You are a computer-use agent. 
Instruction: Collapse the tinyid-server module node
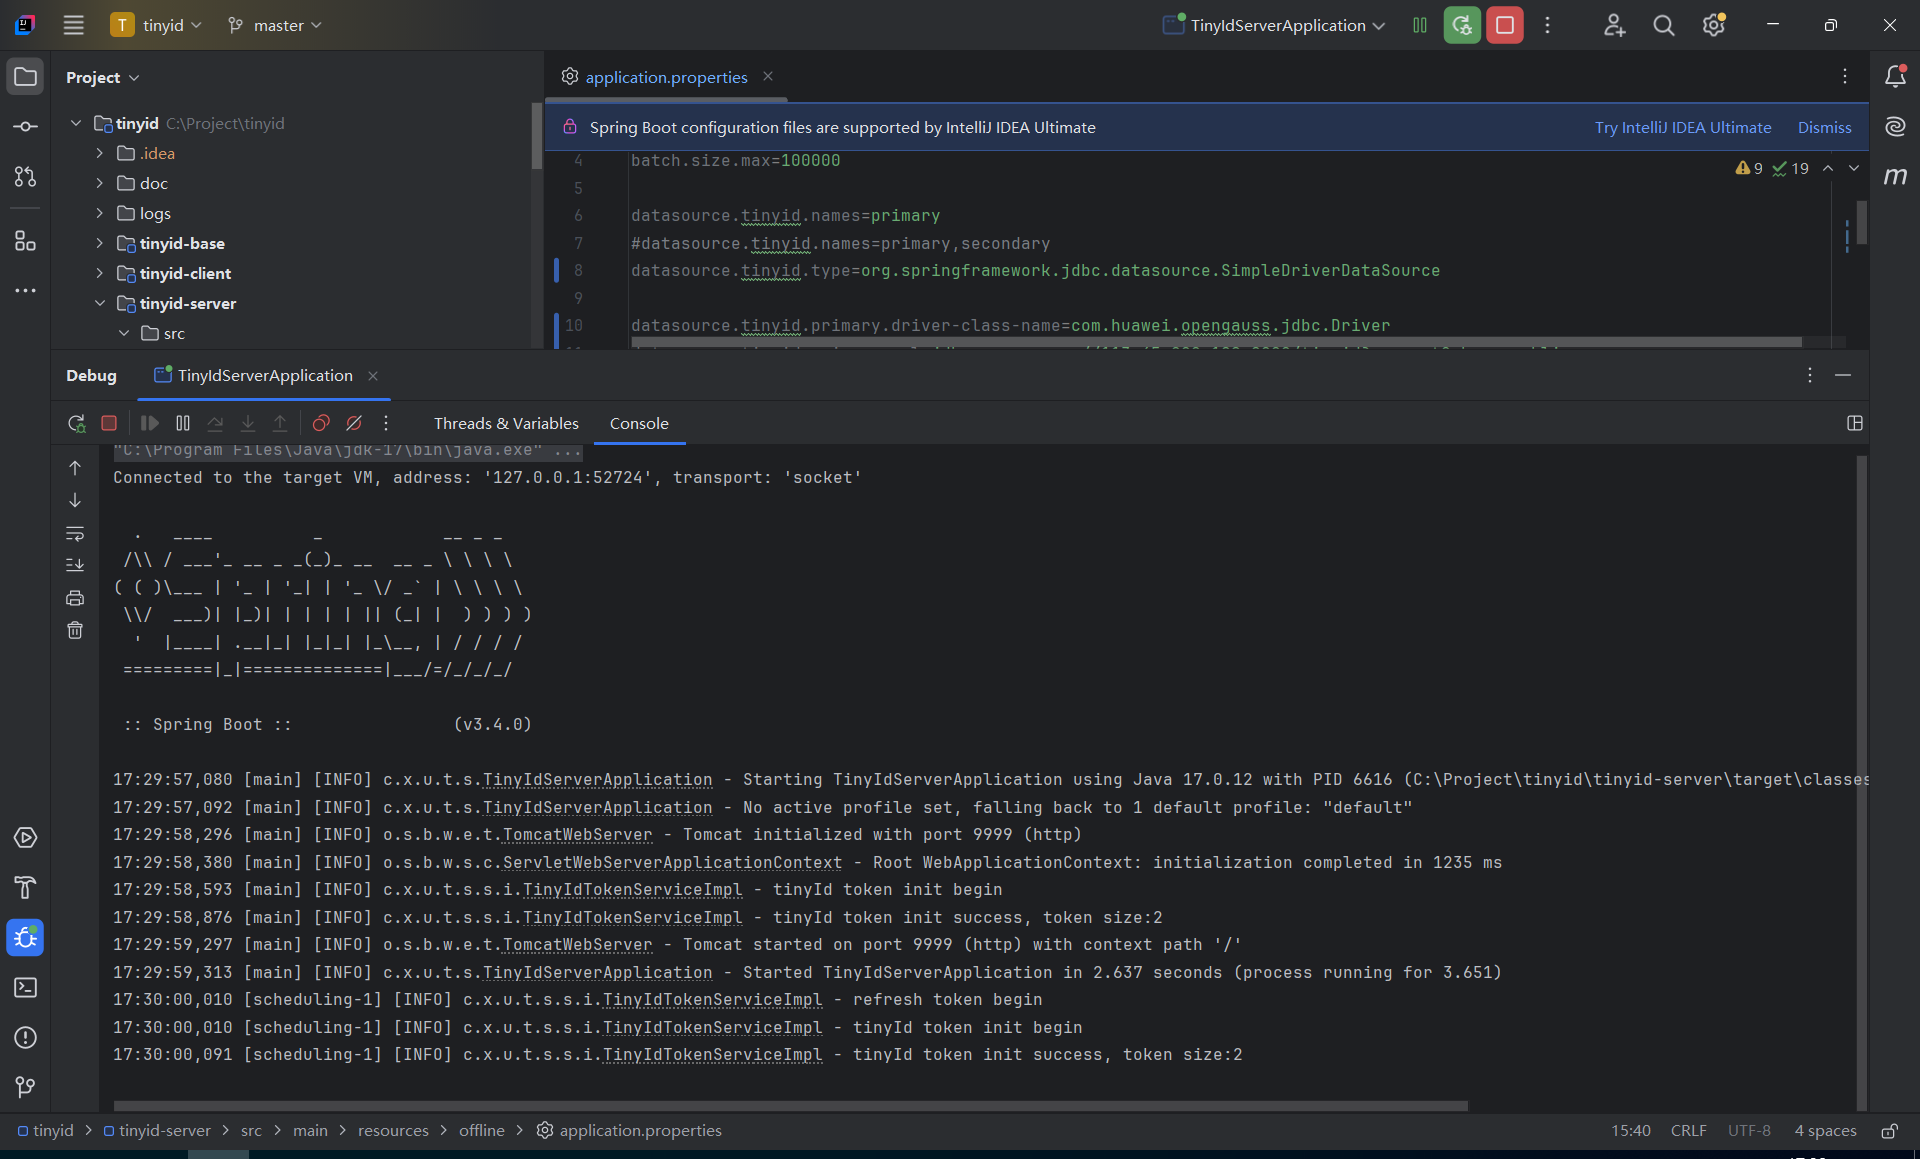click(99, 303)
